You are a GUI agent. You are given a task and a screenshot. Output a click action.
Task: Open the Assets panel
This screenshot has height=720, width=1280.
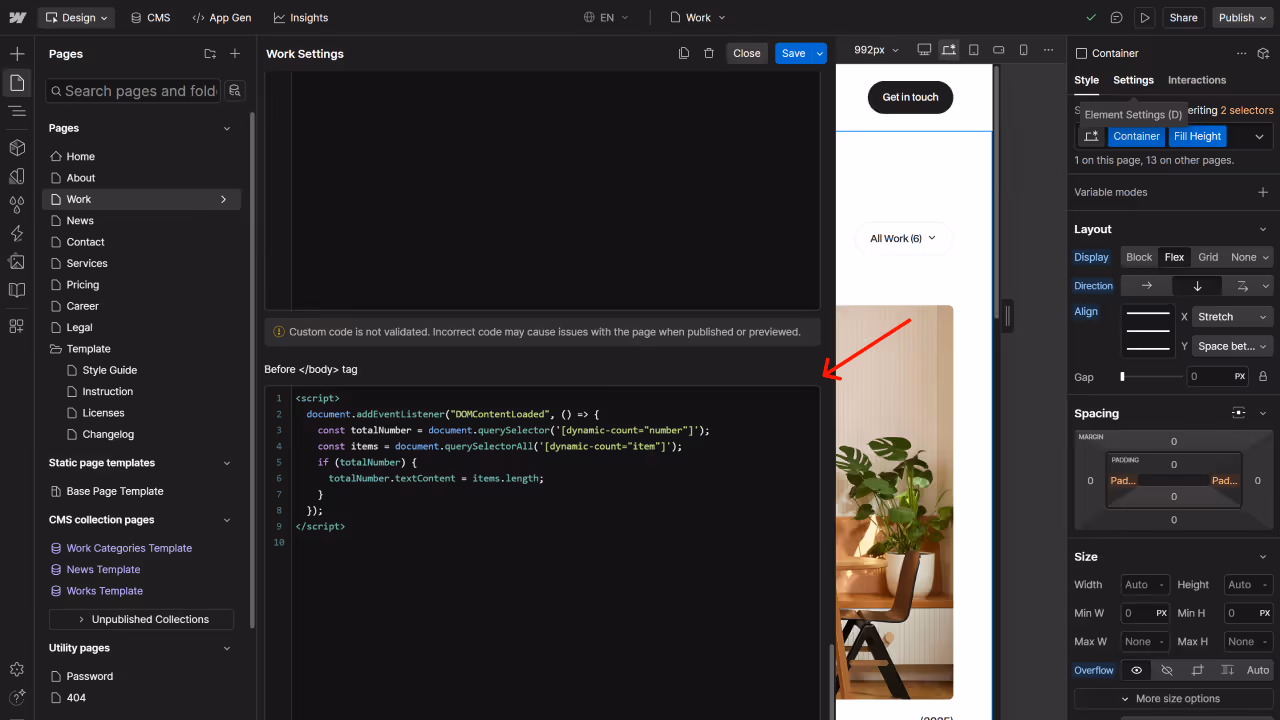16,262
